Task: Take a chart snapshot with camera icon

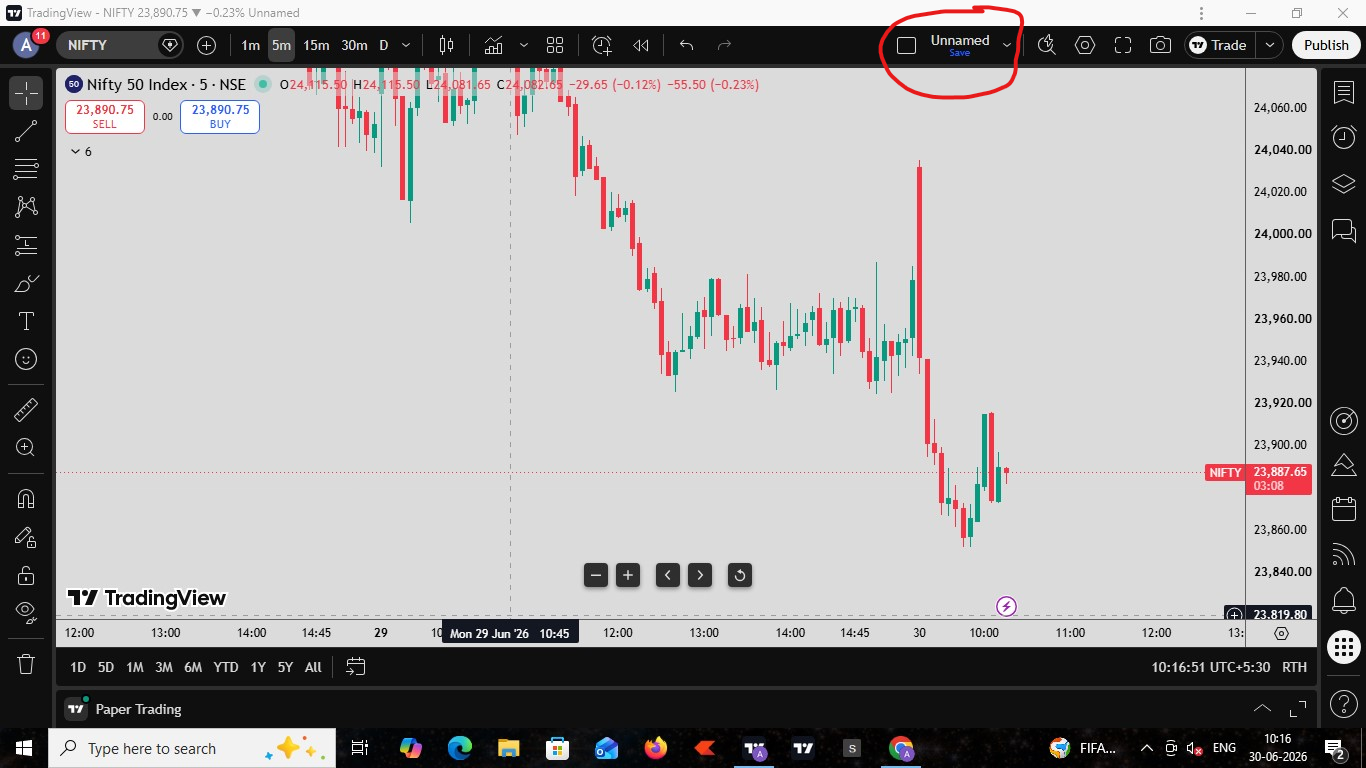Action: click(x=1160, y=45)
